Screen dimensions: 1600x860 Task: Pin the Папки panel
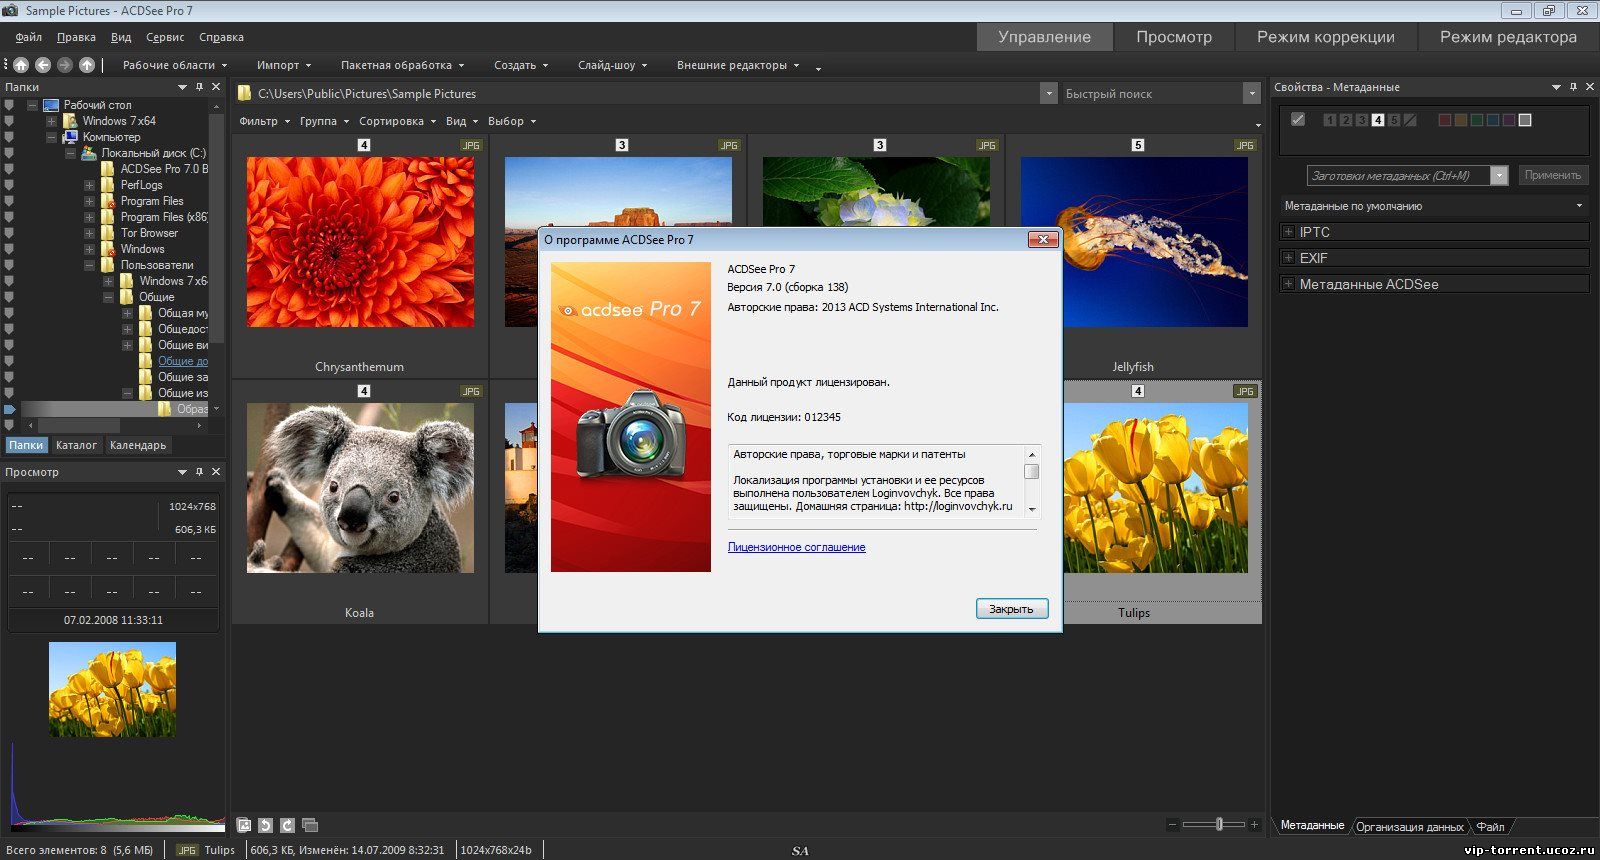(199, 87)
